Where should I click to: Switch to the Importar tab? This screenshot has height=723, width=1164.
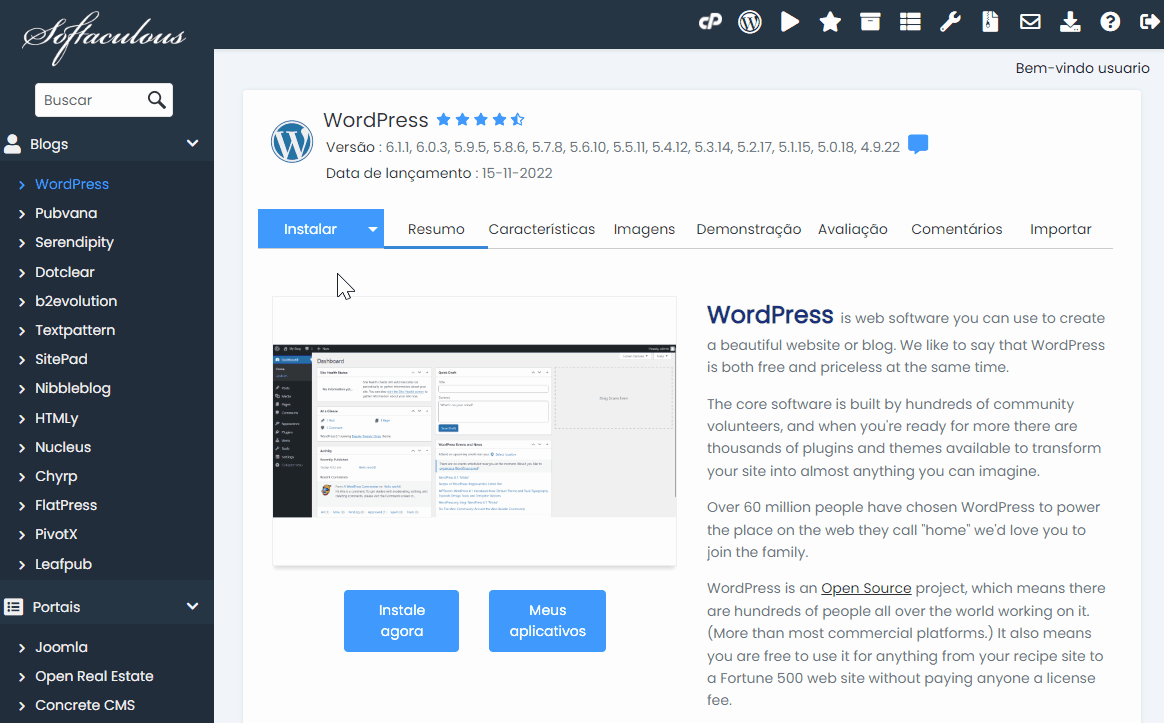click(1061, 229)
